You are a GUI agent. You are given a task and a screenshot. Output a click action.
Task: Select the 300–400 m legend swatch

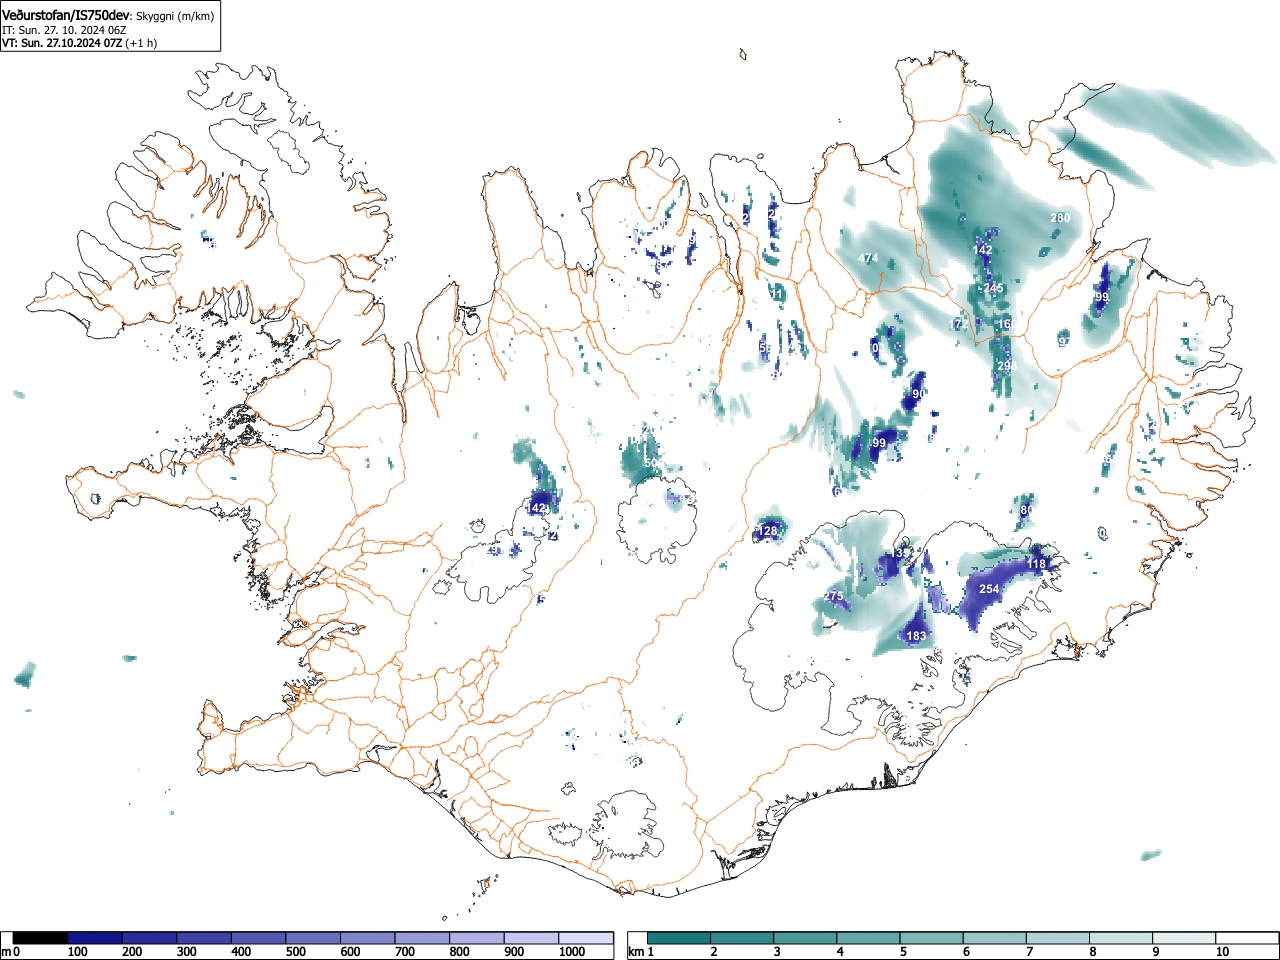coord(204,938)
